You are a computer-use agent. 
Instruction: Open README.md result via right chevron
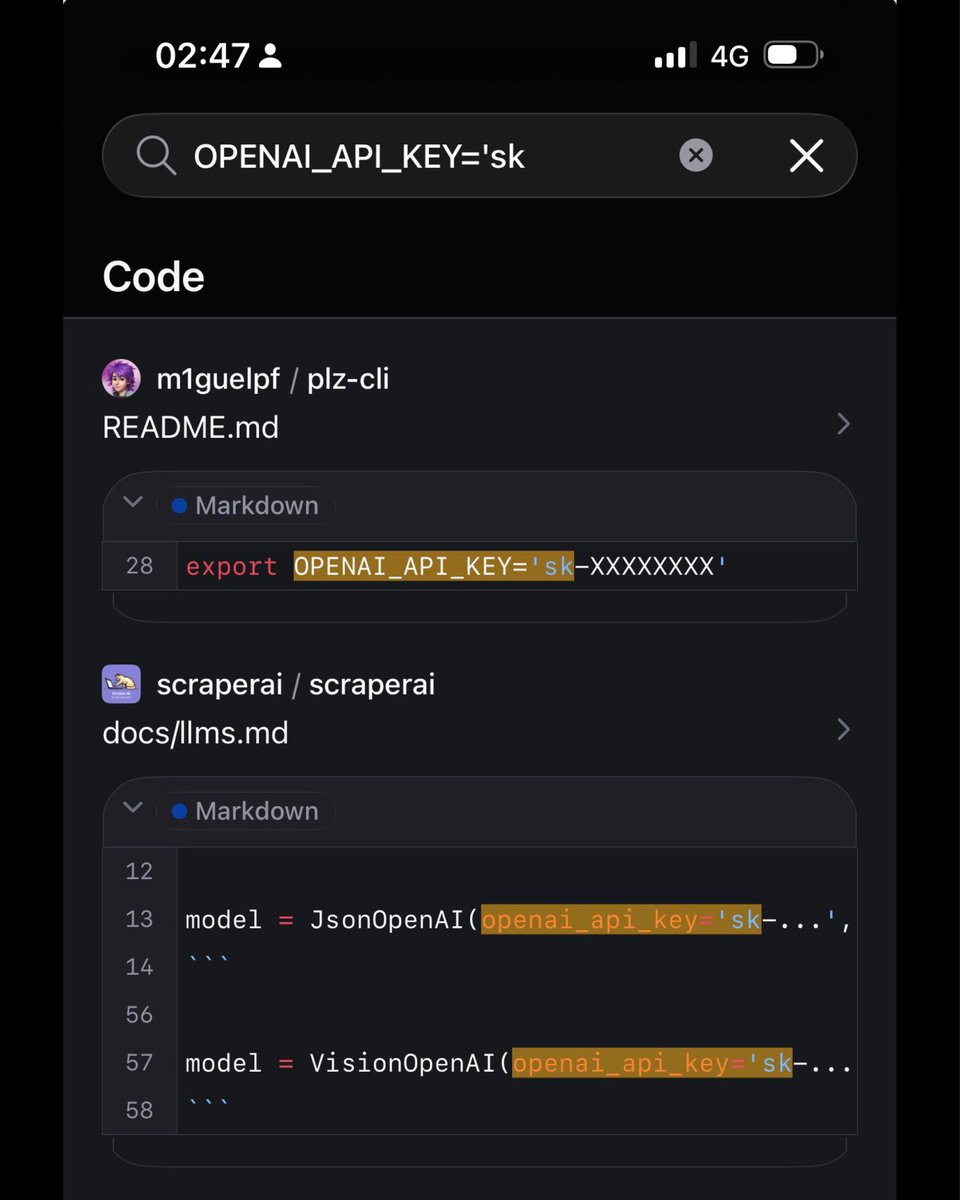click(x=843, y=425)
